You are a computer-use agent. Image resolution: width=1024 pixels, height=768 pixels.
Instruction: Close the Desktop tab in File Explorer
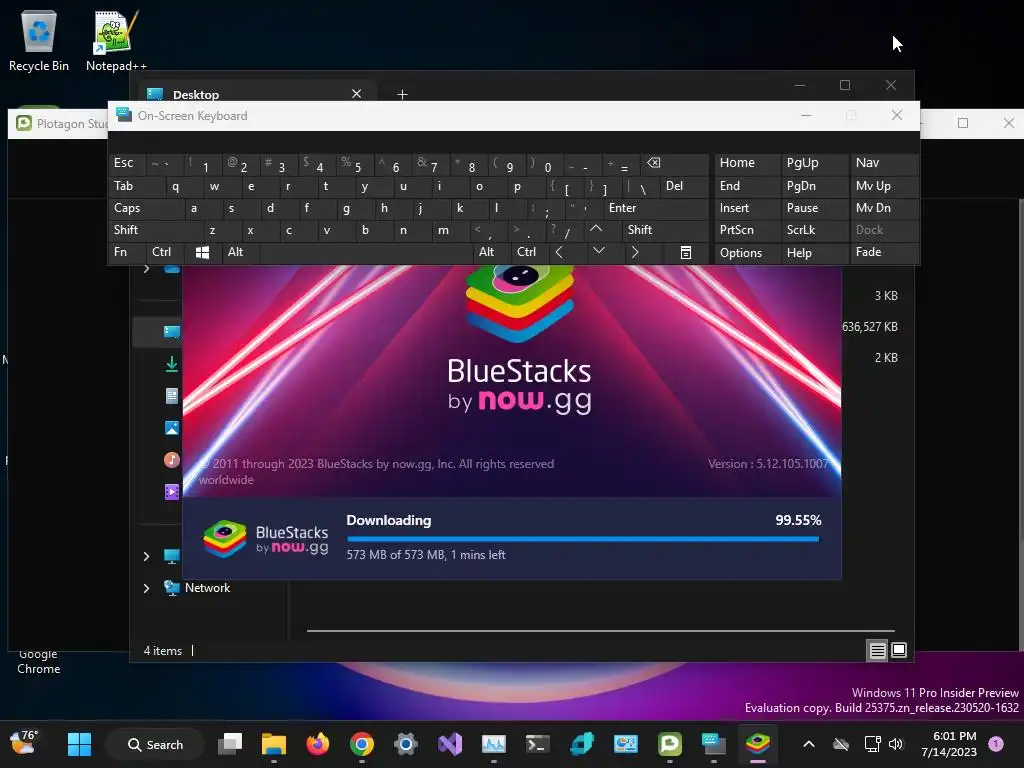357,94
